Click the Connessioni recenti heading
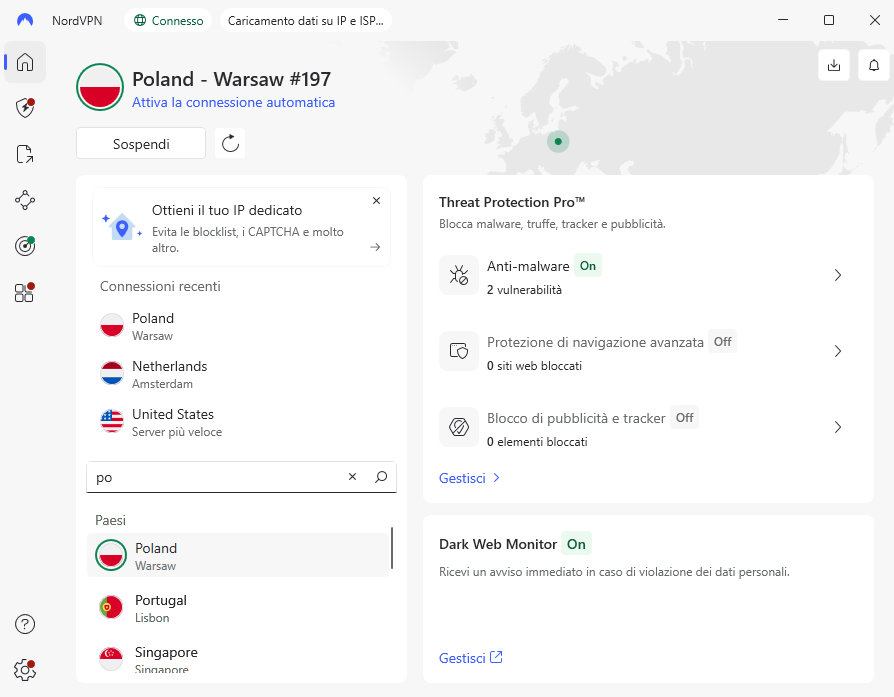The width and height of the screenshot is (894, 697). tap(160, 286)
